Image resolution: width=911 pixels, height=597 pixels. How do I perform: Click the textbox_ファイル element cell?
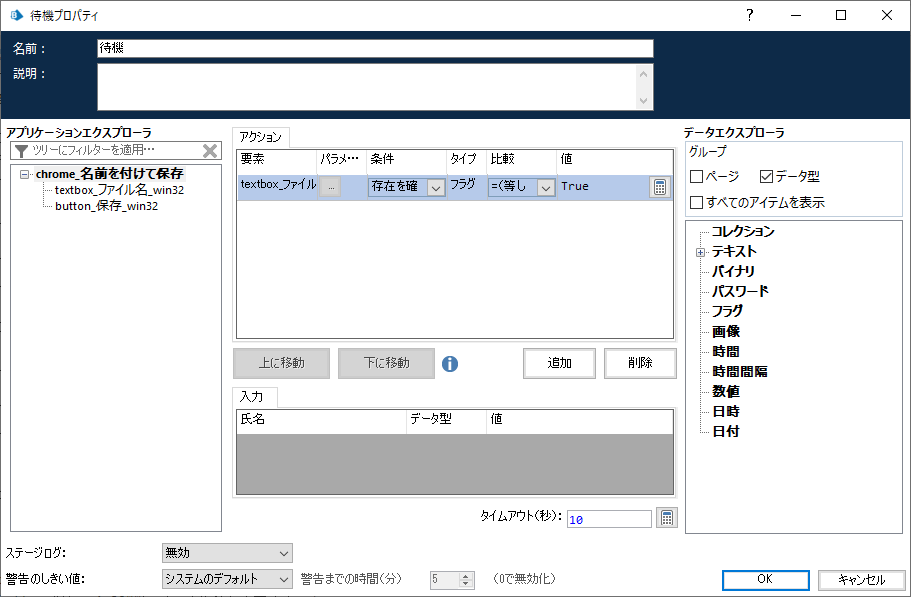pyautogui.click(x=278, y=187)
